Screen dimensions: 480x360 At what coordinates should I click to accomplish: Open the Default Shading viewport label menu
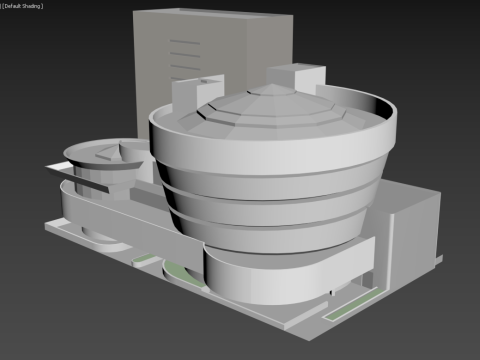pos(23,6)
